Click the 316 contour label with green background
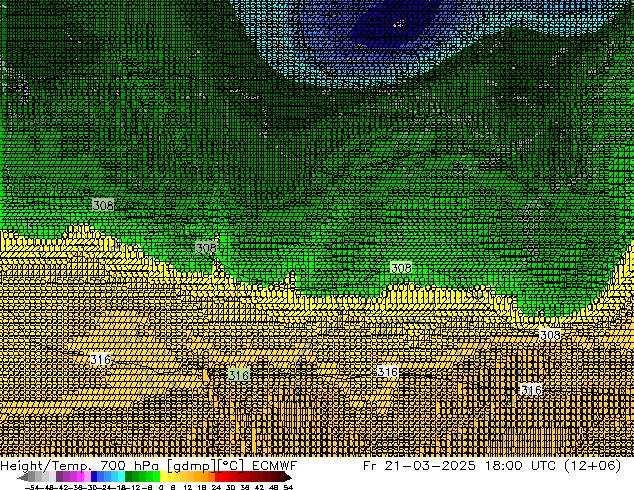The width and height of the screenshot is (634, 490). (239, 375)
